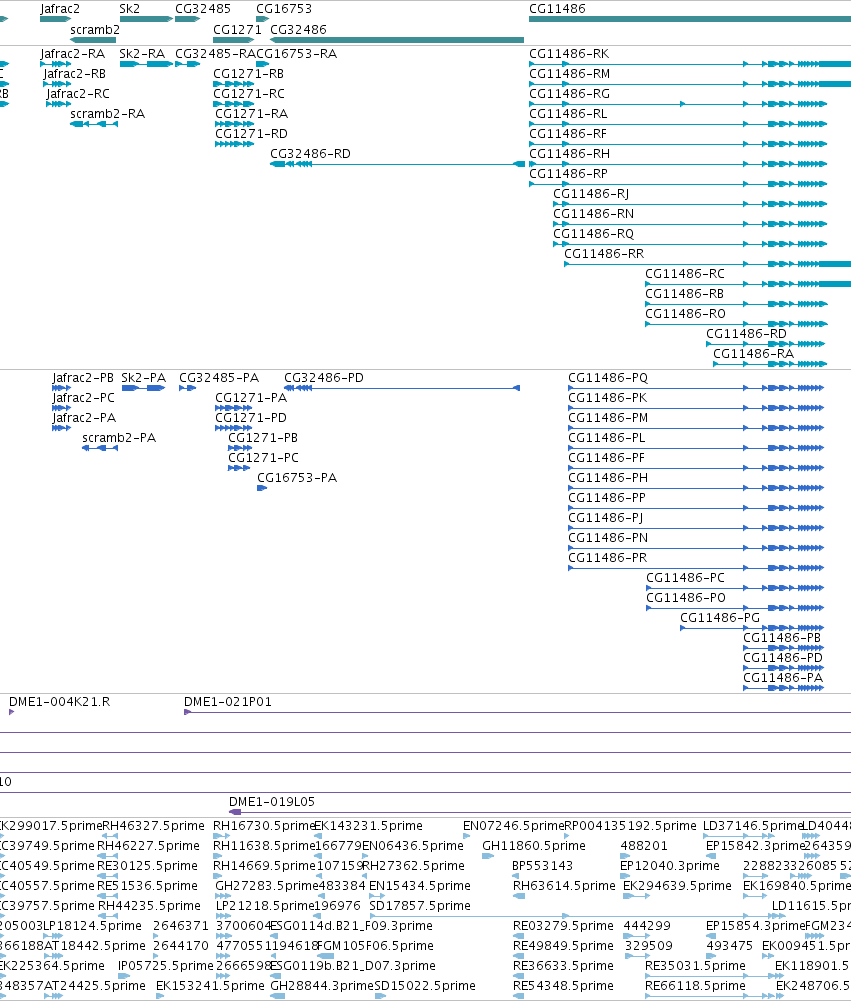The height and width of the screenshot is (1001, 851).
Task: Select the CG1271 gene bar
Action: point(234,40)
